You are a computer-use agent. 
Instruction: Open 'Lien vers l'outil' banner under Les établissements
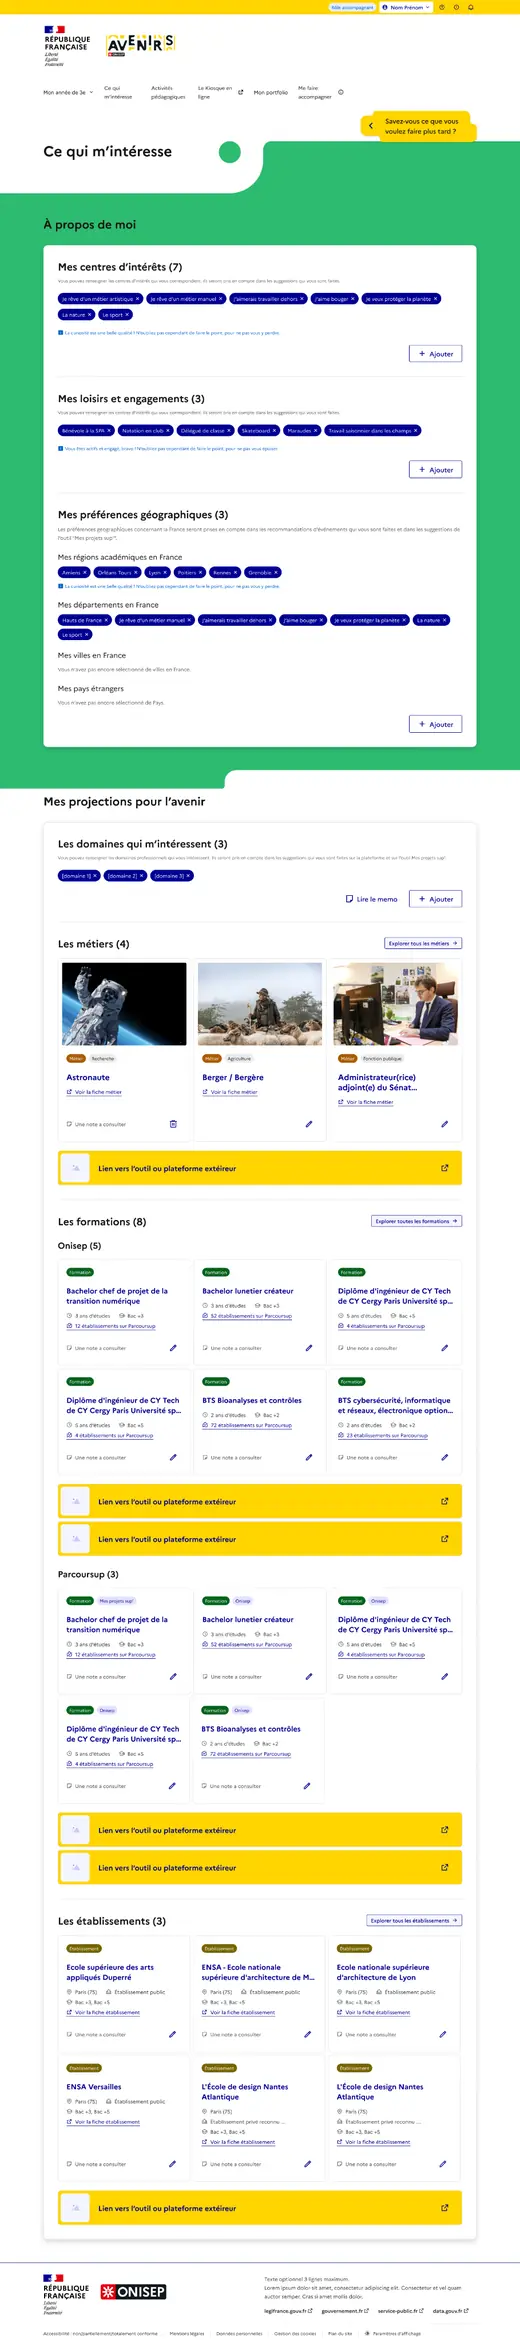tap(260, 2208)
